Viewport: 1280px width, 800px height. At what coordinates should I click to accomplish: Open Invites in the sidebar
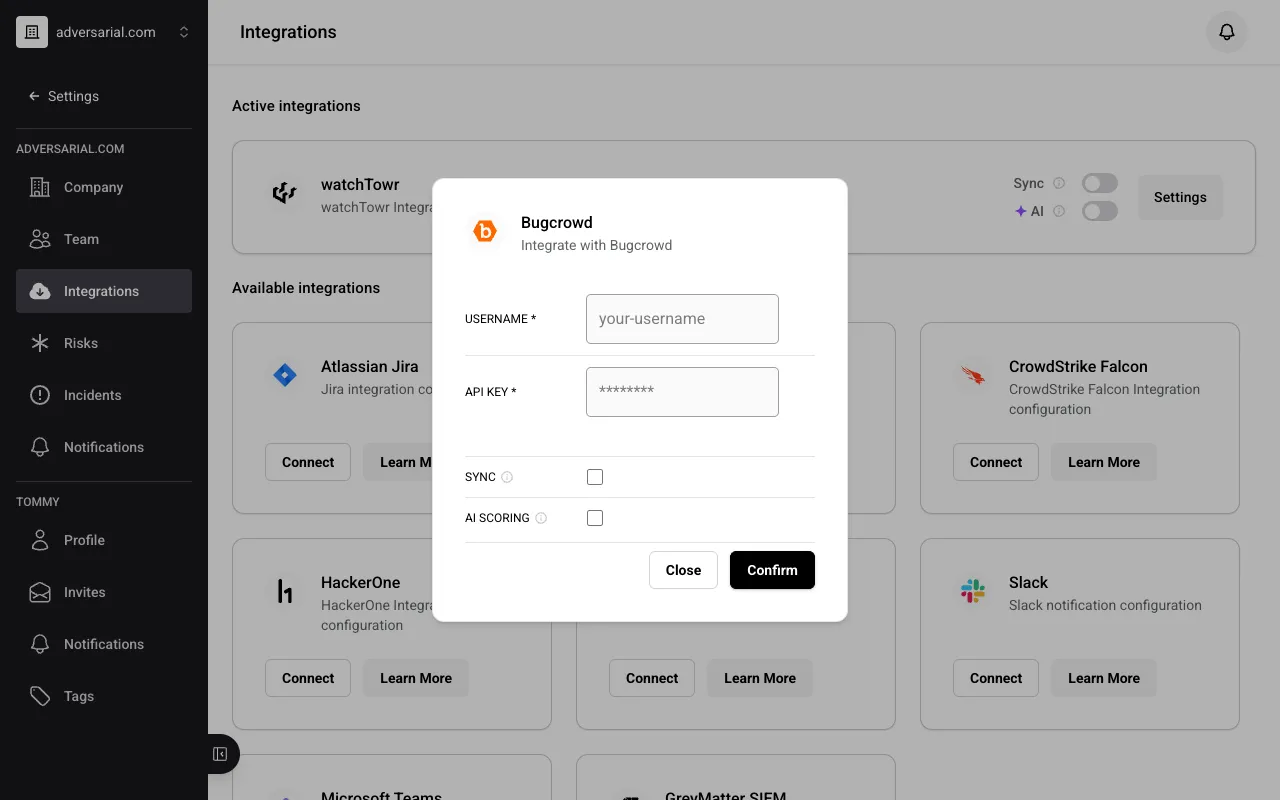[104, 592]
